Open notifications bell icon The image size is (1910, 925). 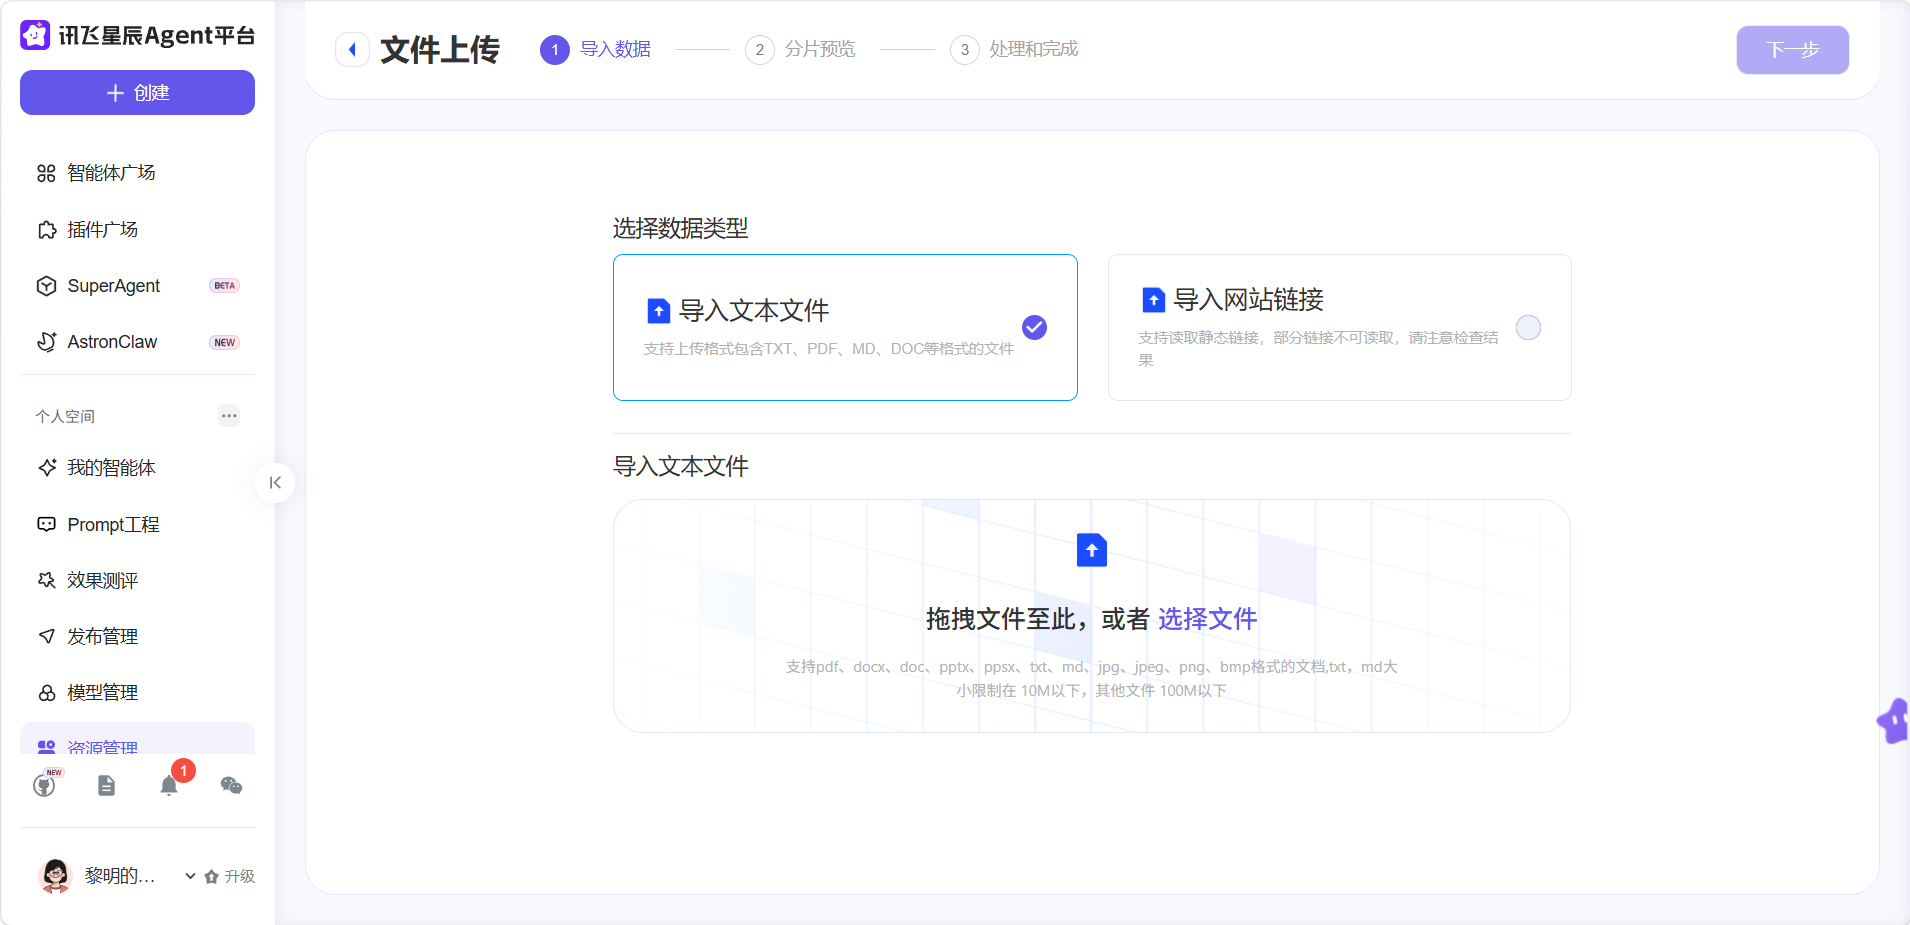click(x=169, y=786)
